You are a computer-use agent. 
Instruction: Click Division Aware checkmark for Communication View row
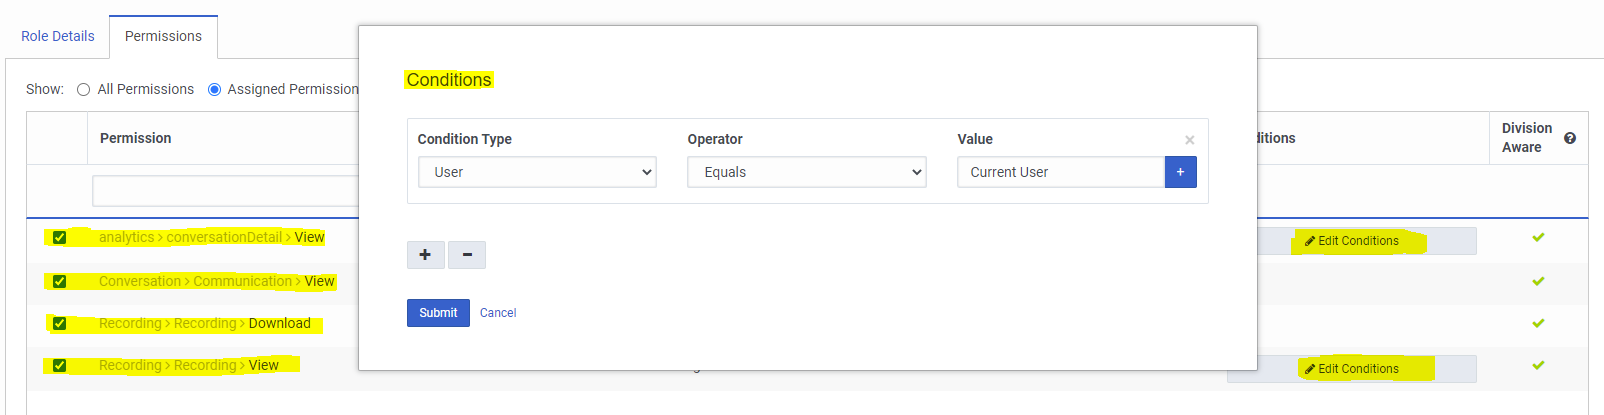pyautogui.click(x=1538, y=281)
